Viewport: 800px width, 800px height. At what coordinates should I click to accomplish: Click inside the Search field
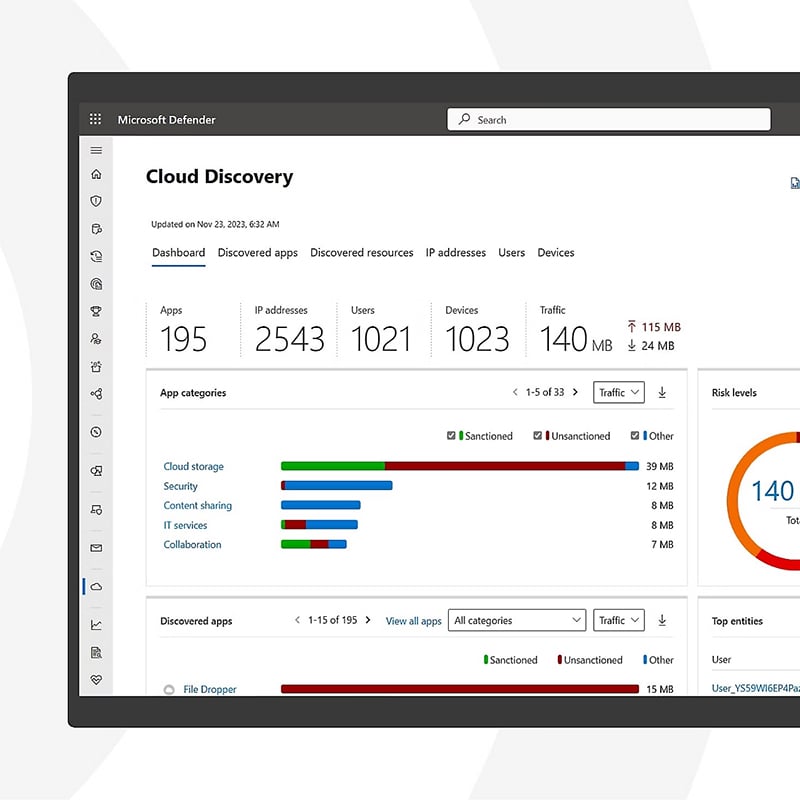coord(608,119)
